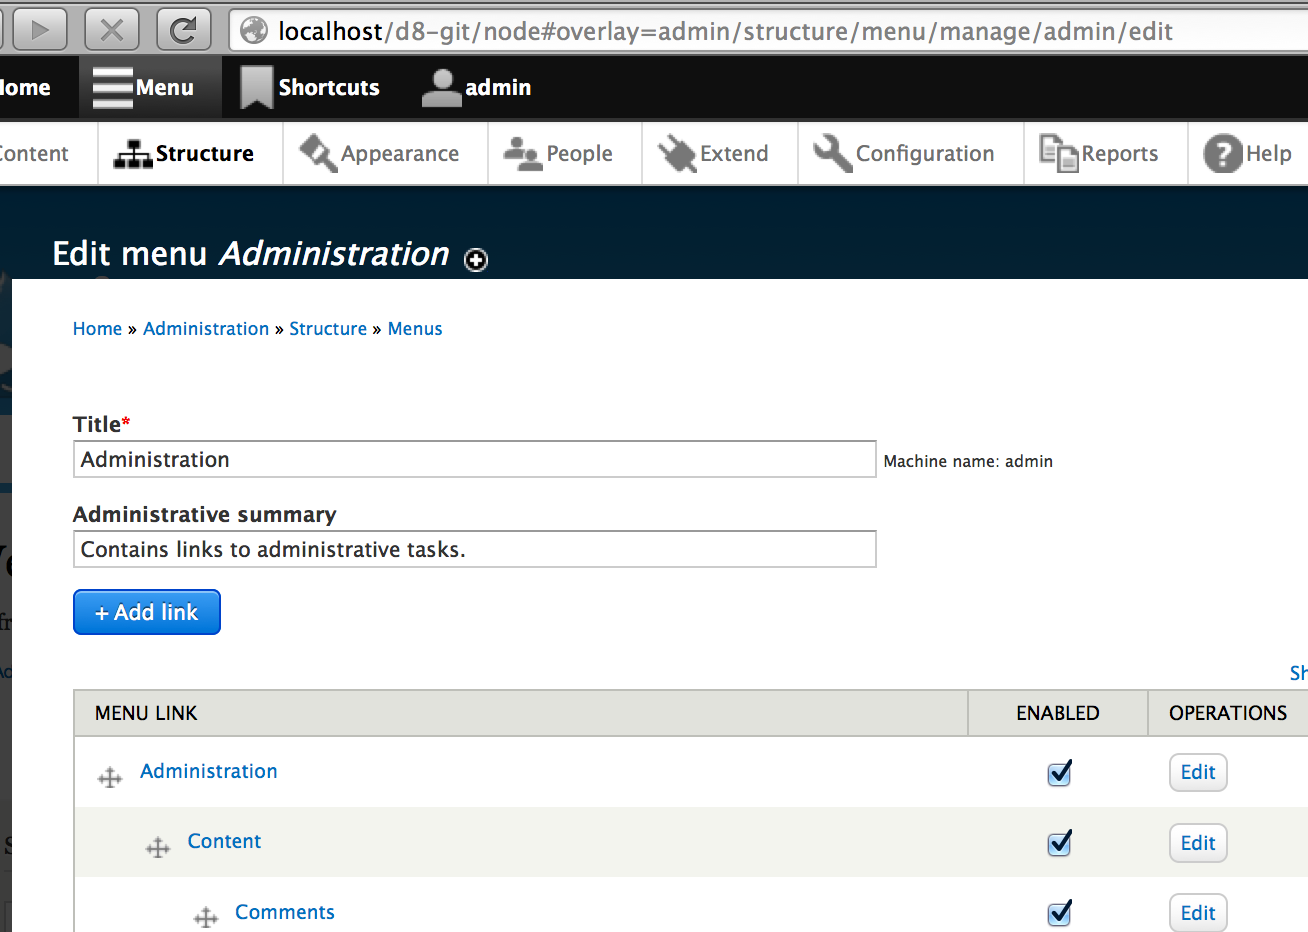Click into the Title input field
Viewport: 1308px width, 932px height.
tap(475, 459)
